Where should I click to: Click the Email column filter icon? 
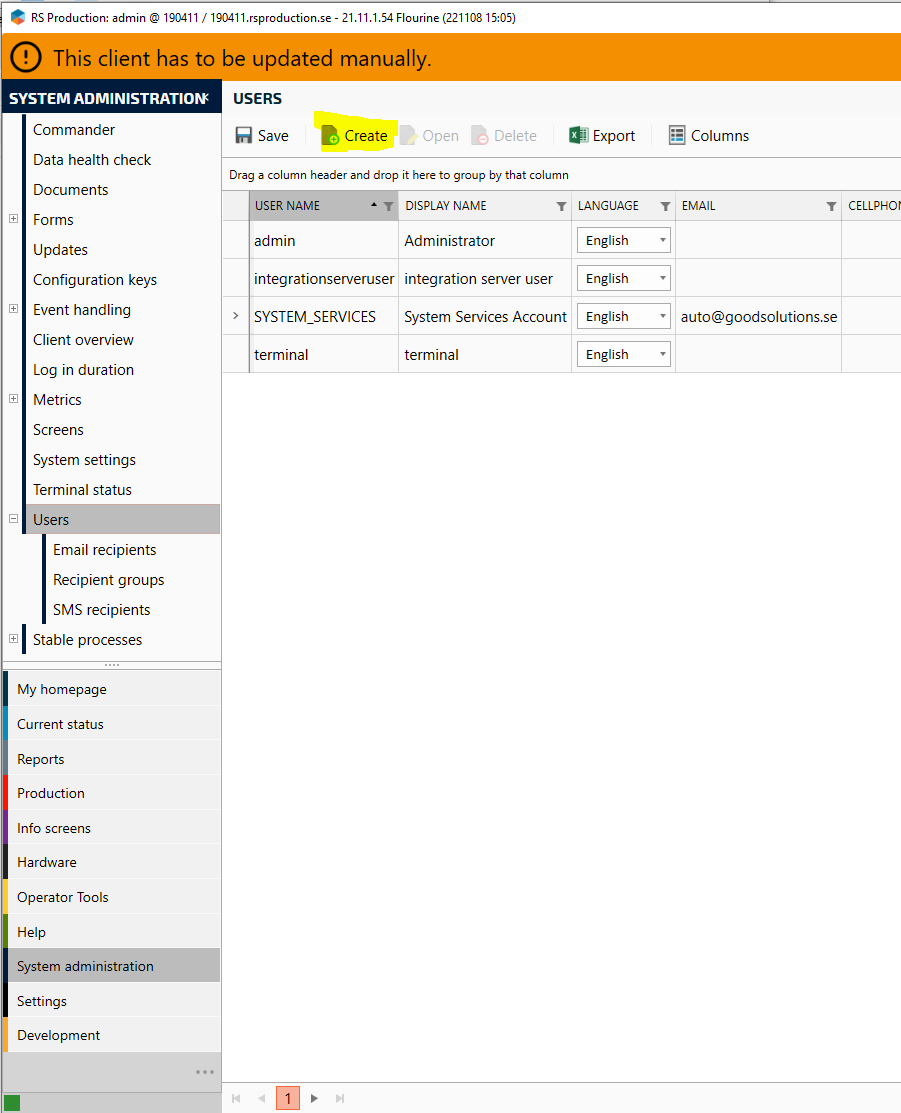(x=831, y=206)
